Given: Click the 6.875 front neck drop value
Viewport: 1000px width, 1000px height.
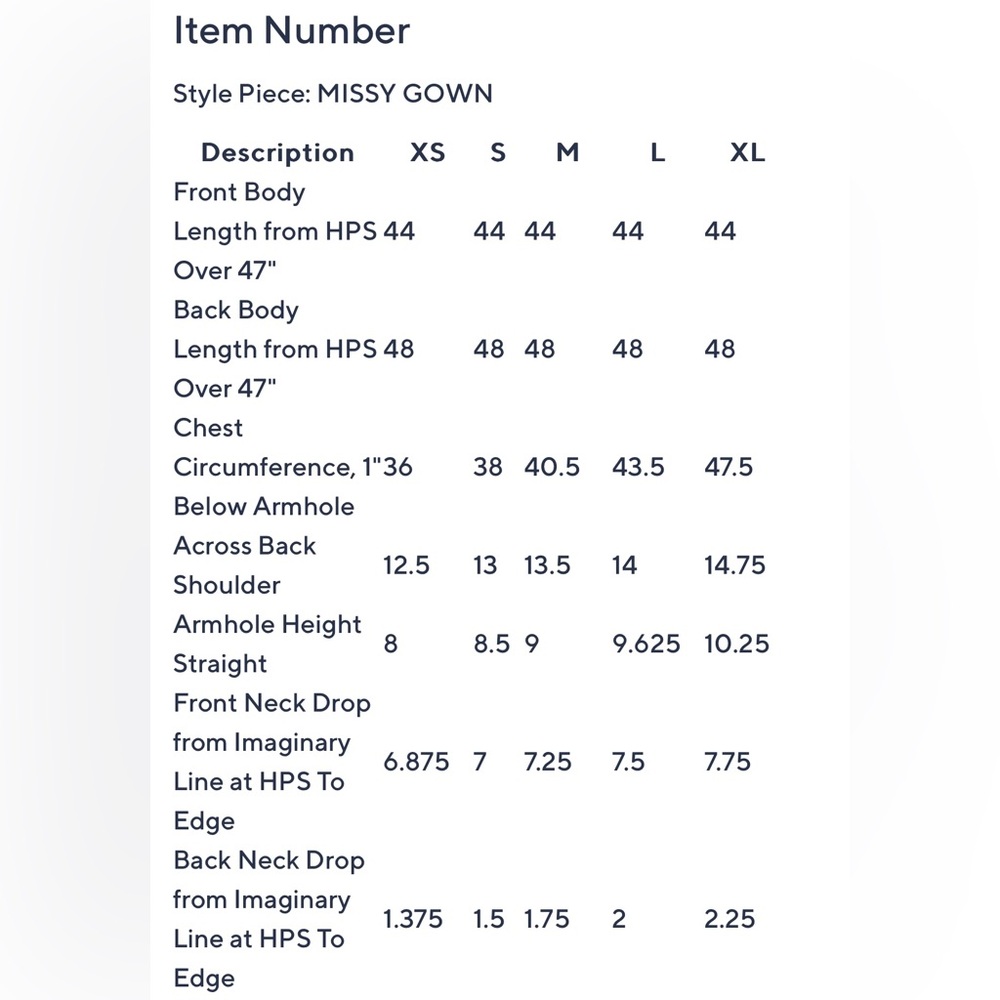Looking at the screenshot, I should [416, 761].
